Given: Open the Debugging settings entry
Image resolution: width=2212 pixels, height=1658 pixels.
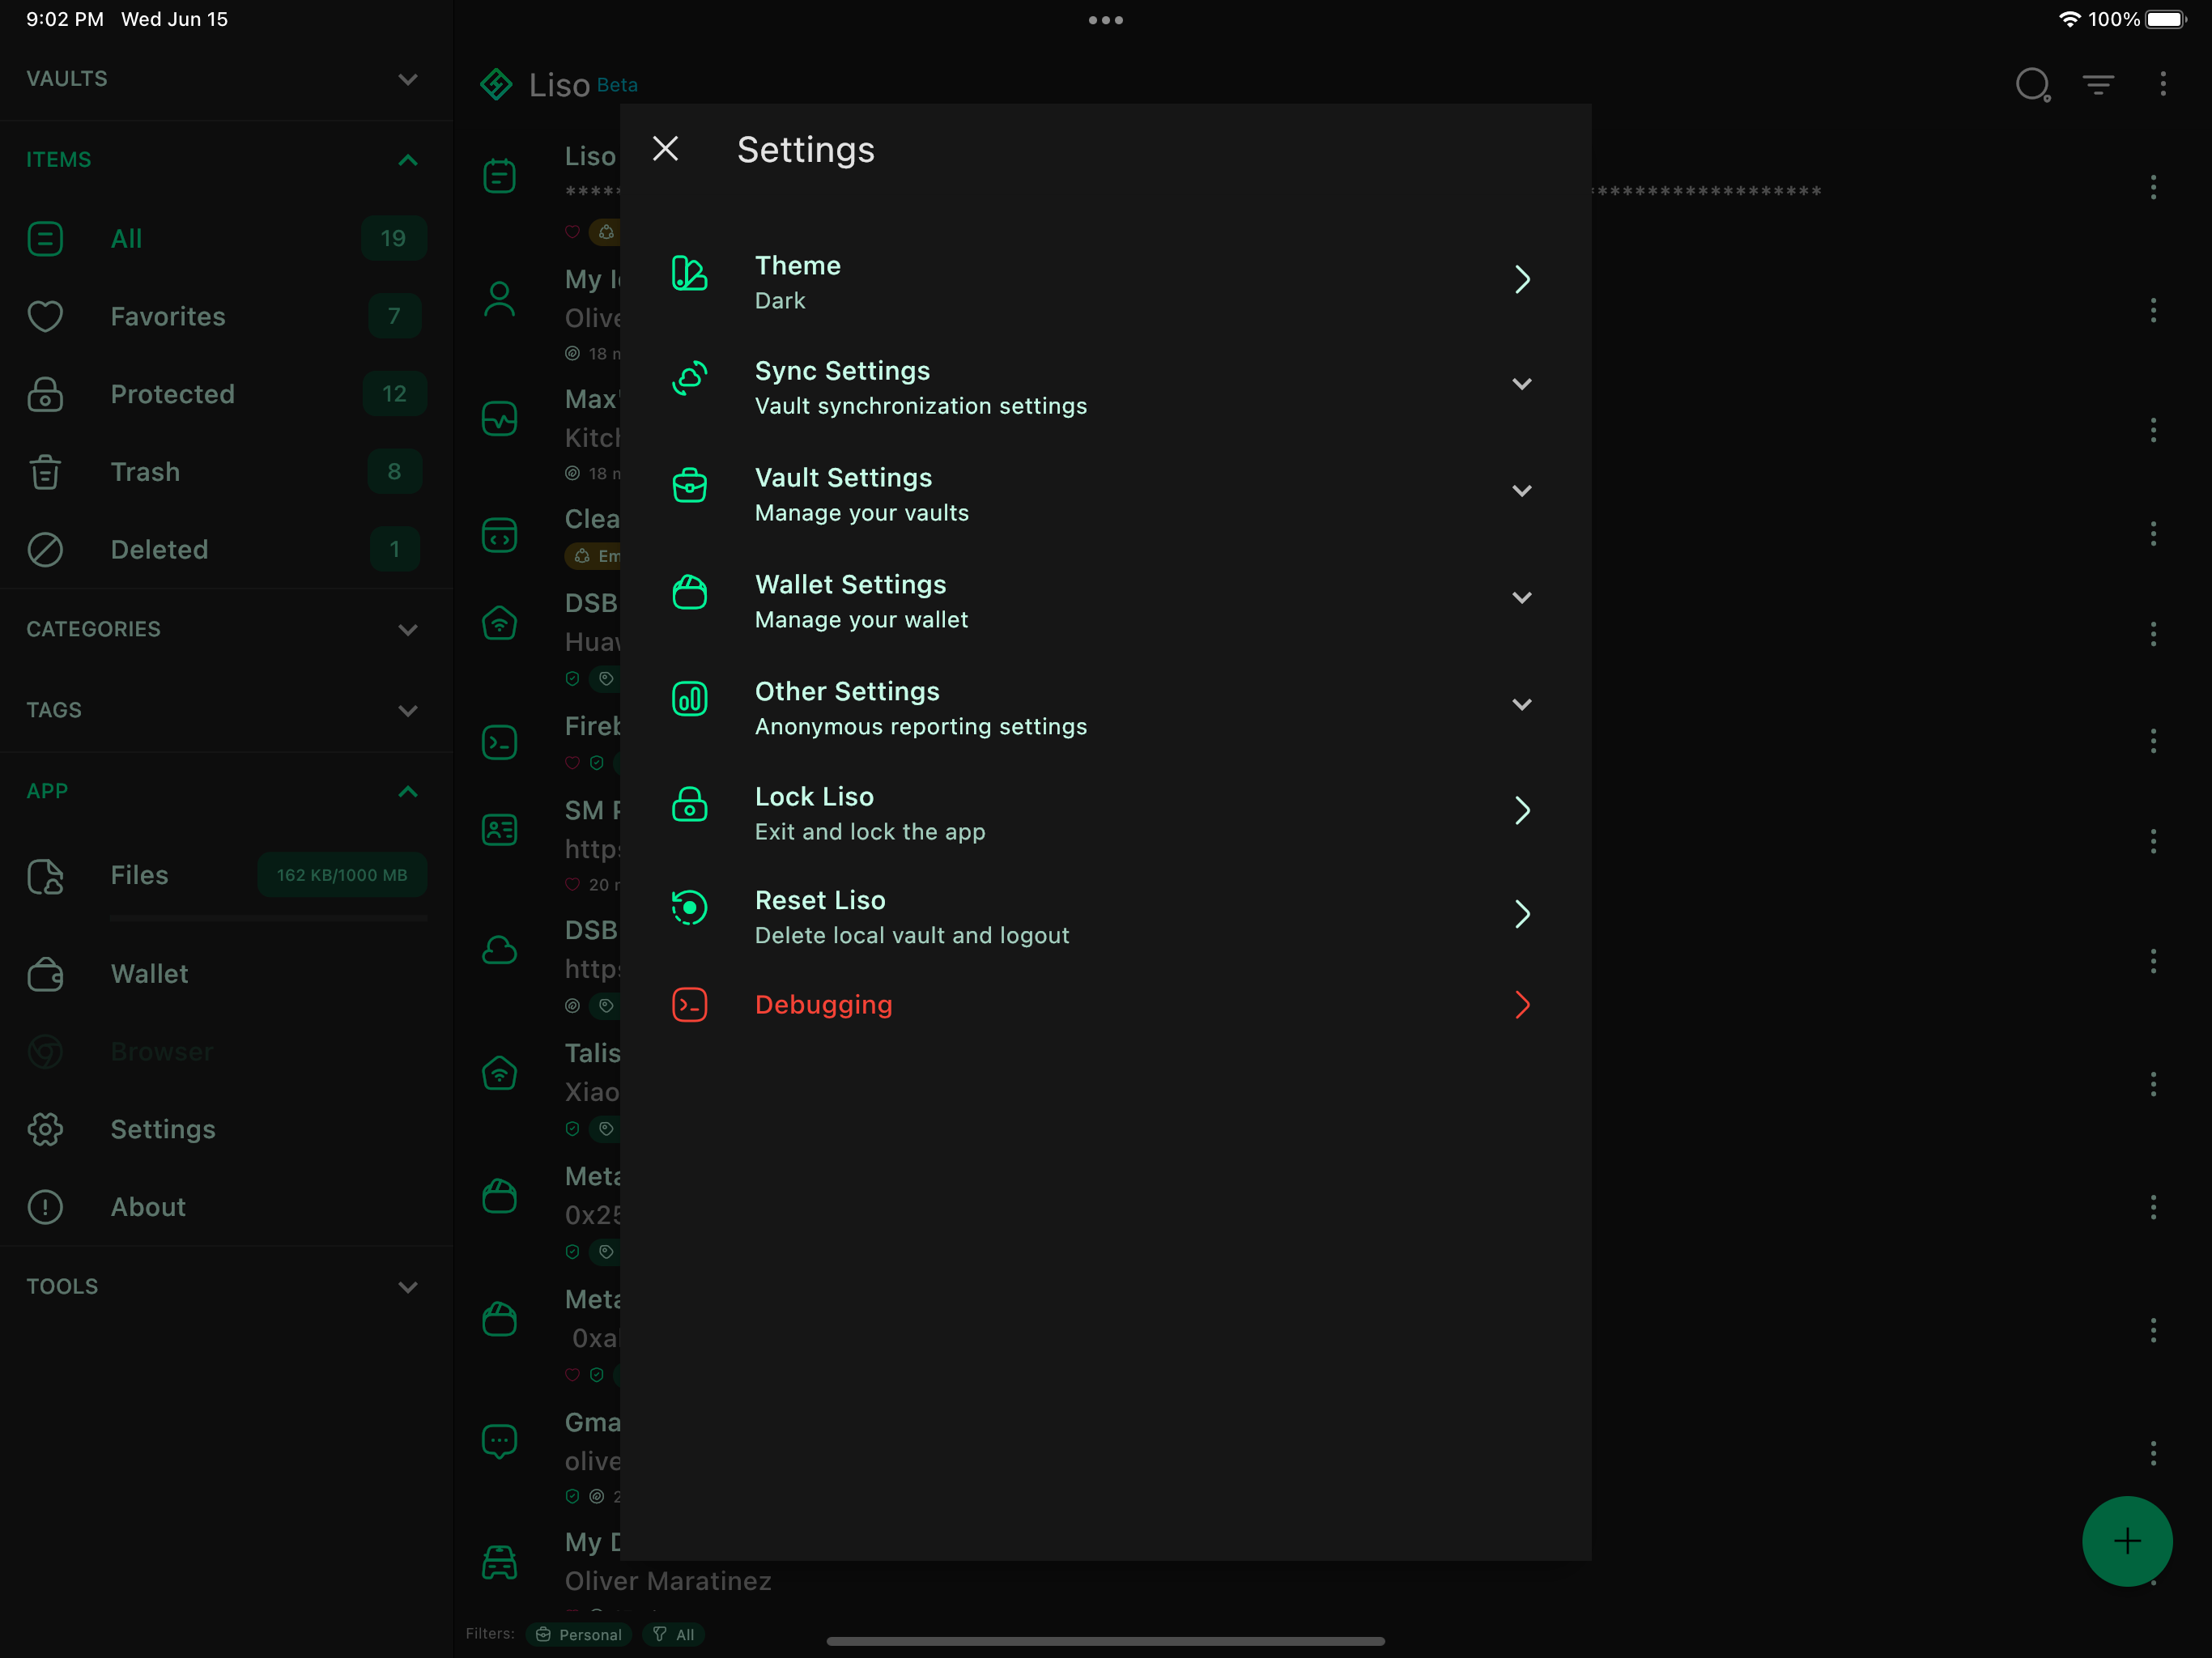Looking at the screenshot, I should [824, 1004].
